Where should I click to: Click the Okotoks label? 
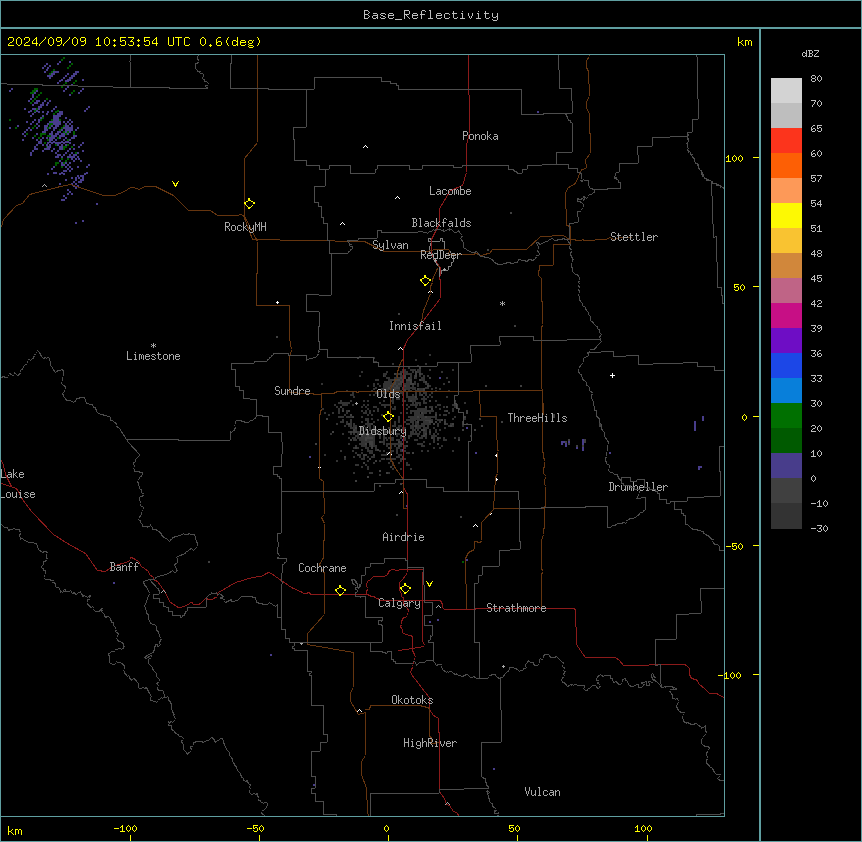412,700
